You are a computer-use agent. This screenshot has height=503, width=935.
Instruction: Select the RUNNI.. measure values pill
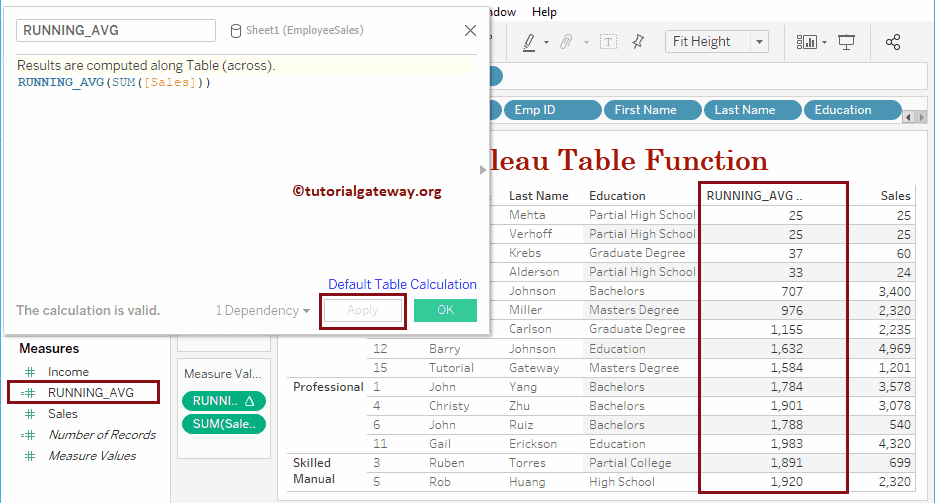pyautogui.click(x=224, y=401)
